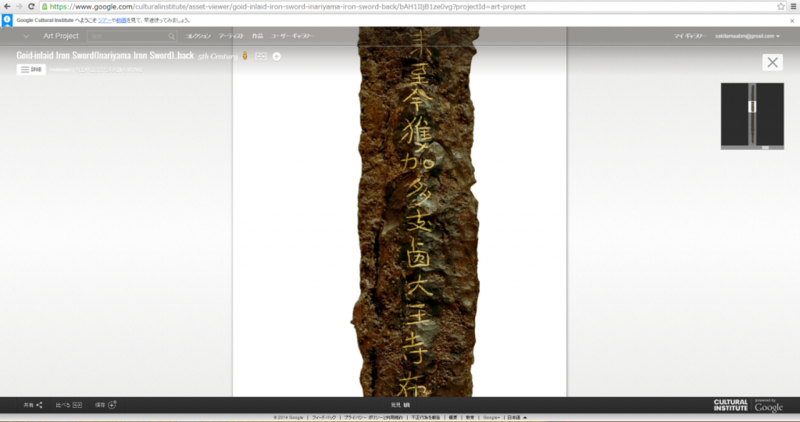
Task: Click the 5th Century date text
Action: coord(218,56)
